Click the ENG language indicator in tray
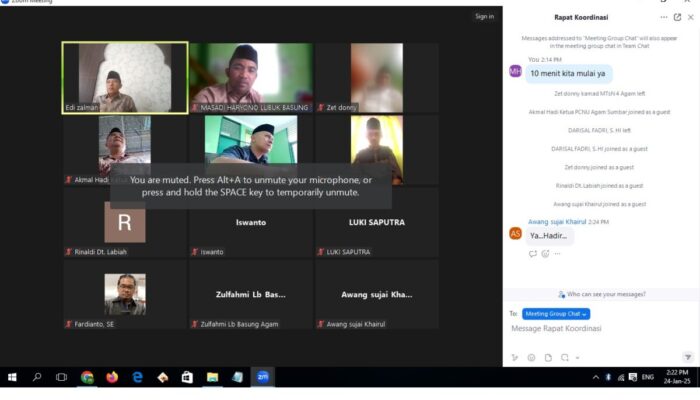The width and height of the screenshot is (700, 400). click(x=648, y=377)
